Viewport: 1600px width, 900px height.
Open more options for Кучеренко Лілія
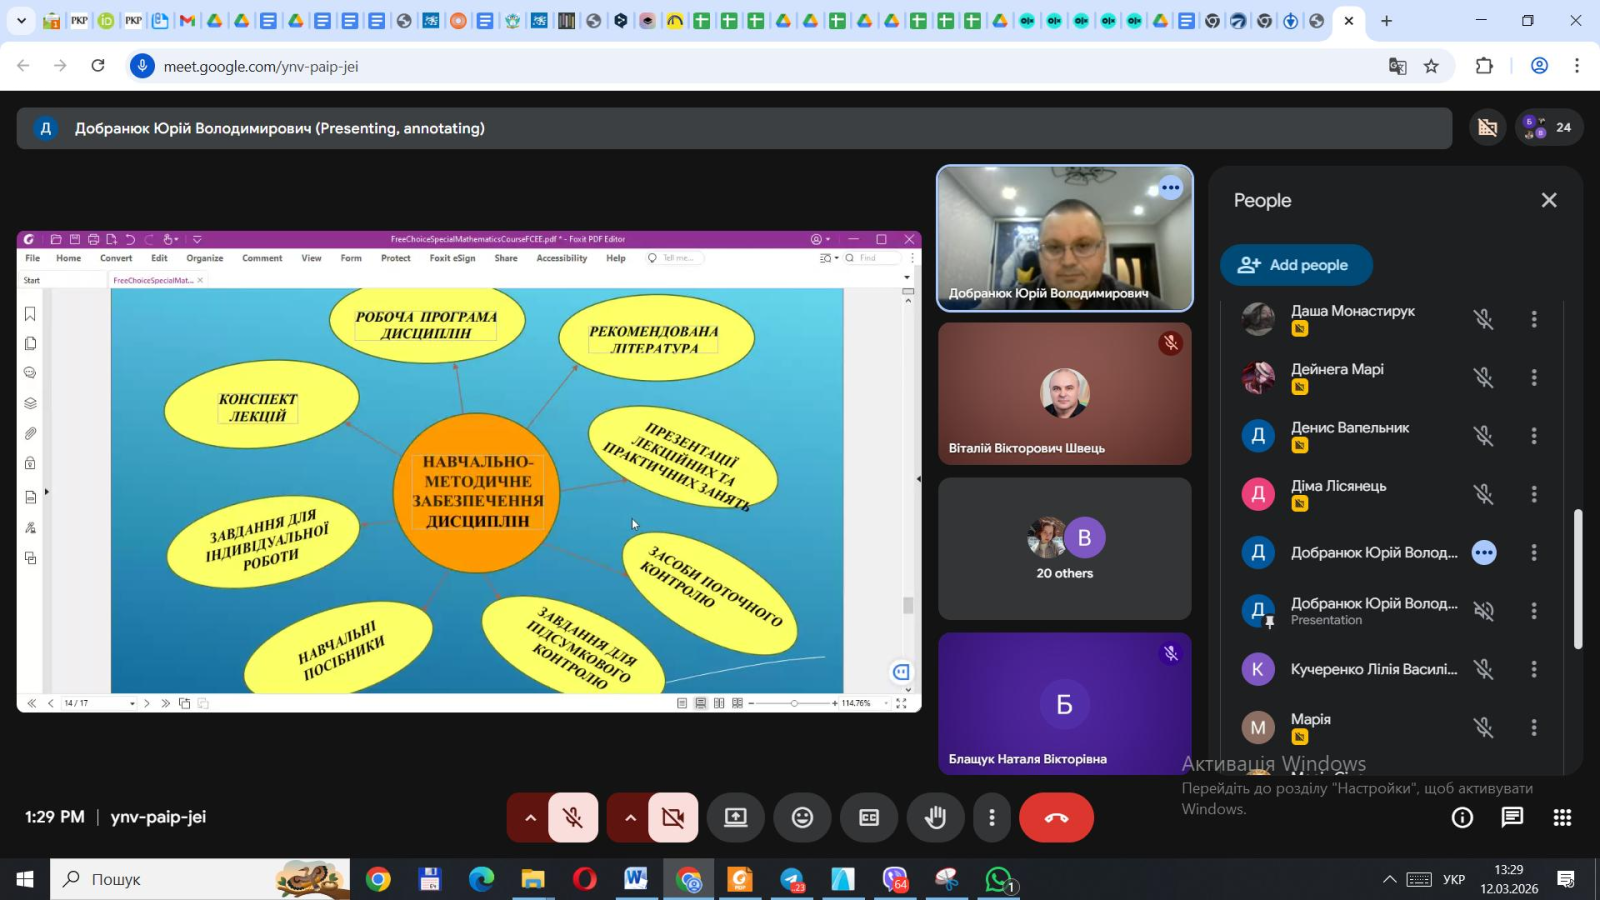tap(1534, 669)
